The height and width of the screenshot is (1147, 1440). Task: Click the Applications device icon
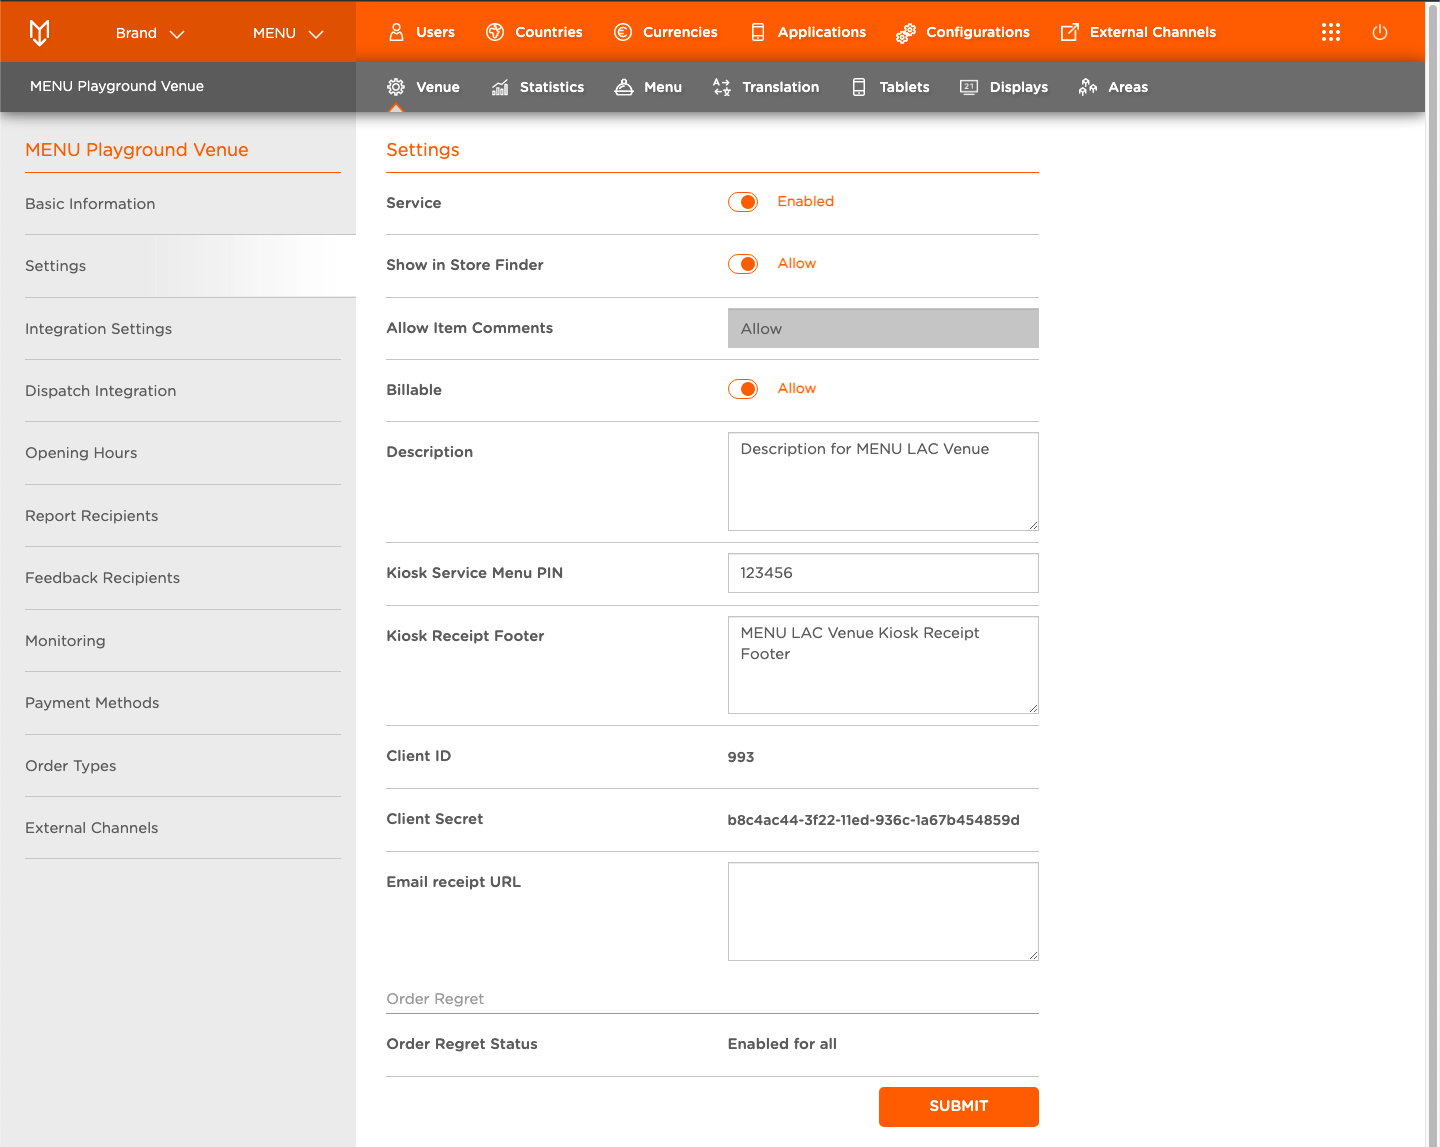pyautogui.click(x=758, y=32)
